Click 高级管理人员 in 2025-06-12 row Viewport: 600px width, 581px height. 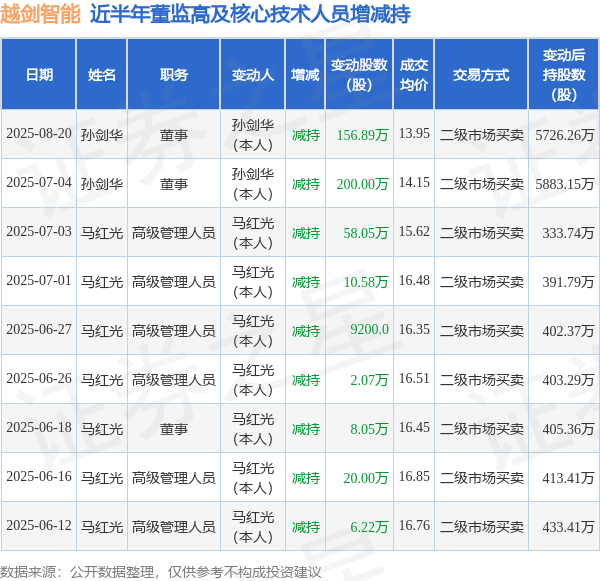point(174,527)
